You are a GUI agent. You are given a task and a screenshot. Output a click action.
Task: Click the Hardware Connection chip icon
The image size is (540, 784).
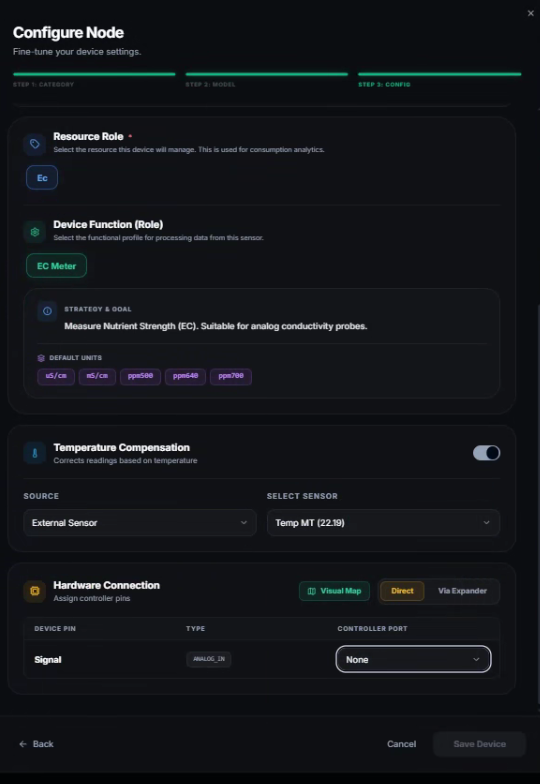34,591
